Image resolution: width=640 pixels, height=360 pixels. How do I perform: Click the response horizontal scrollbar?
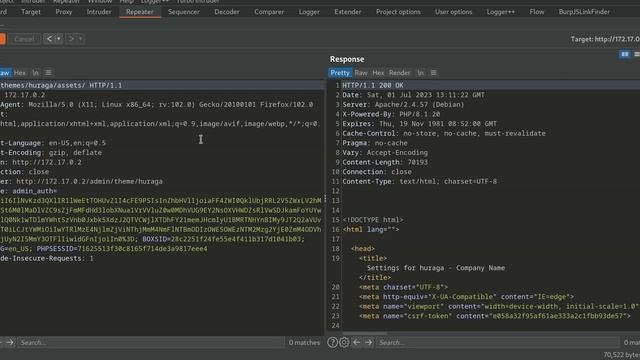click(x=364, y=333)
